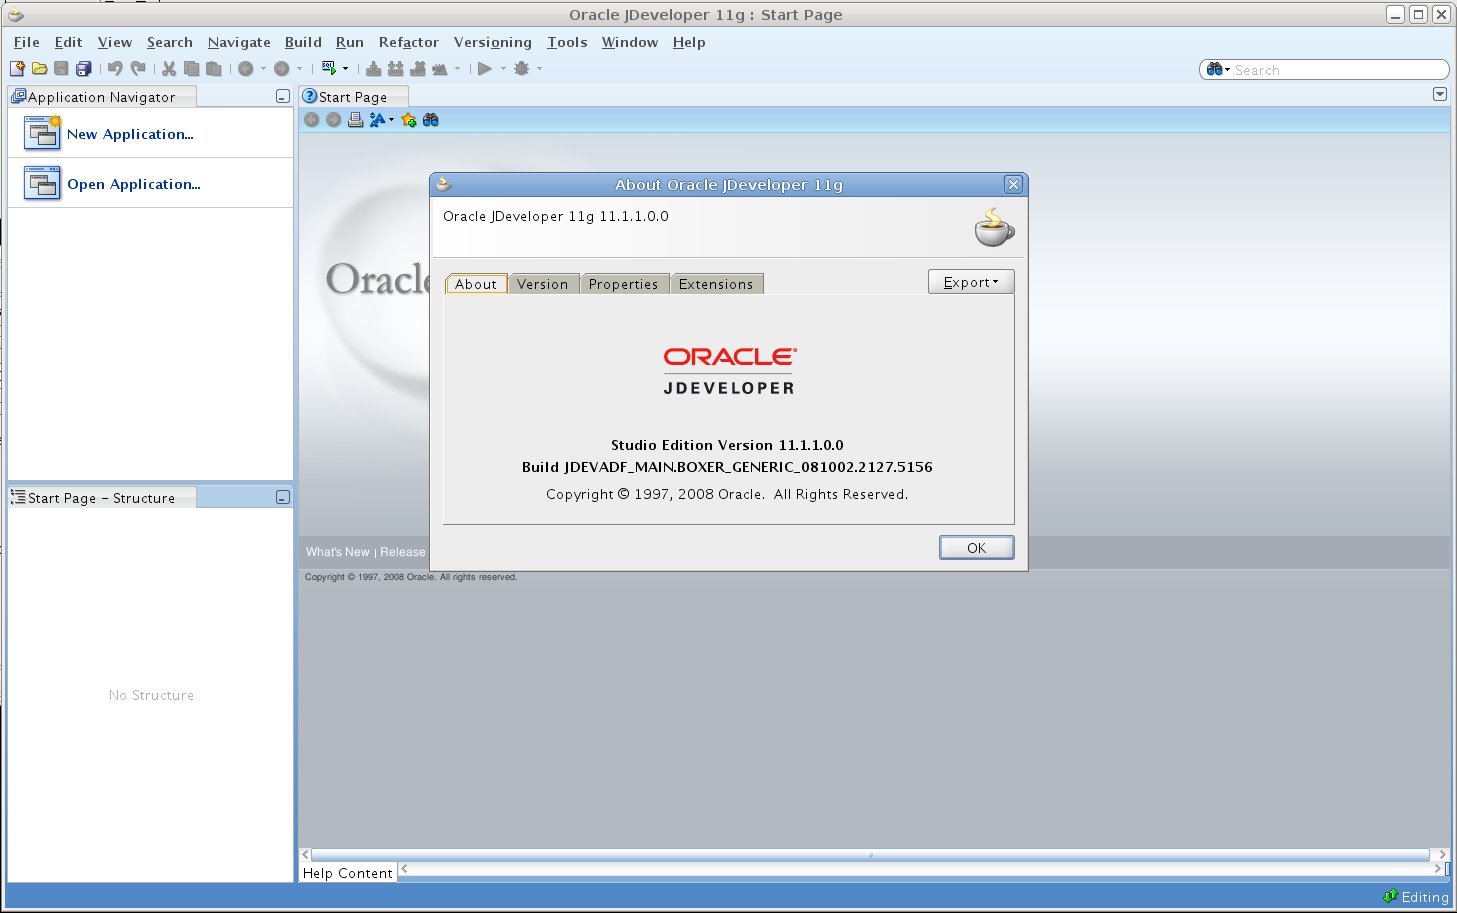Click the binoculars Find icon on Start Page

click(x=431, y=120)
